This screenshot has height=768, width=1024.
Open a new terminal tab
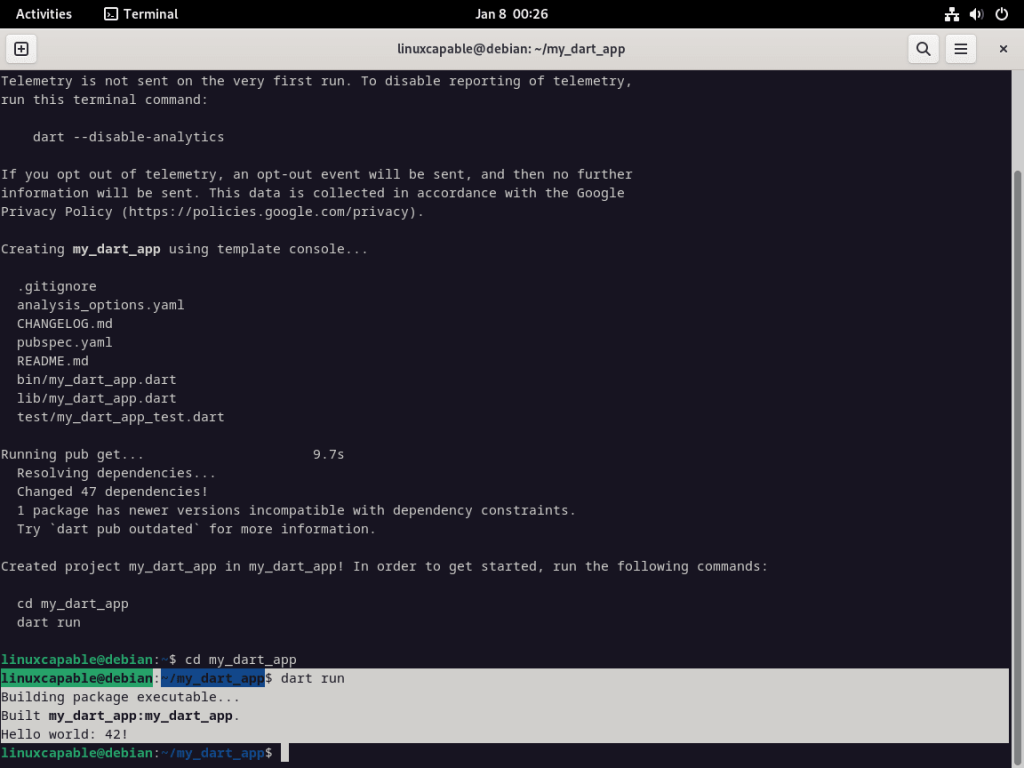(x=21, y=49)
